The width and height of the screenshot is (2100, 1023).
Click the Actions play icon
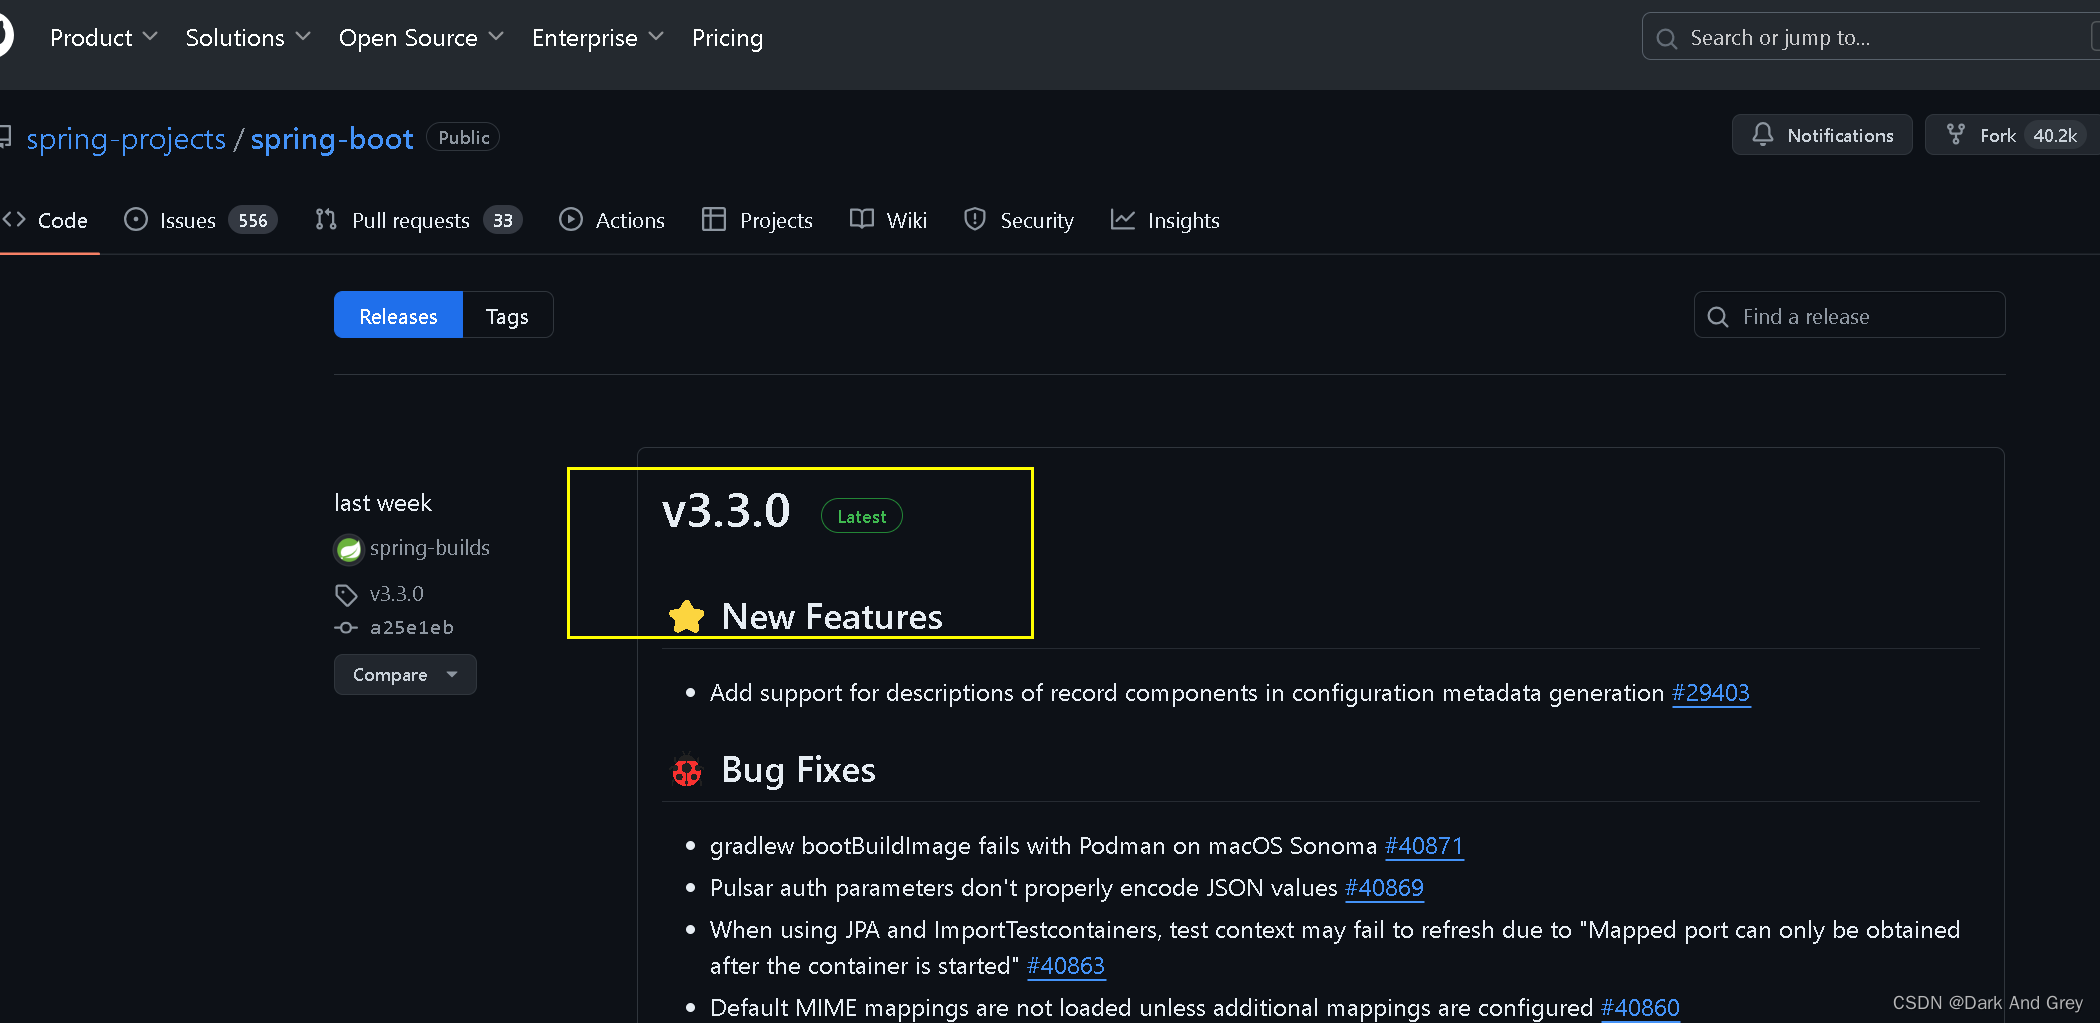point(571,219)
